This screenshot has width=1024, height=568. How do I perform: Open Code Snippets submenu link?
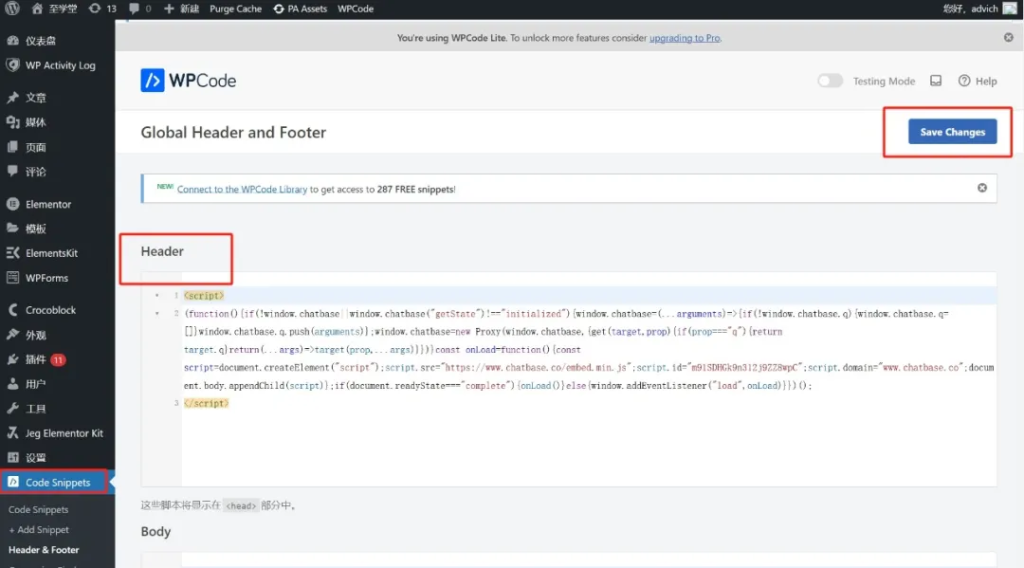pos(38,509)
